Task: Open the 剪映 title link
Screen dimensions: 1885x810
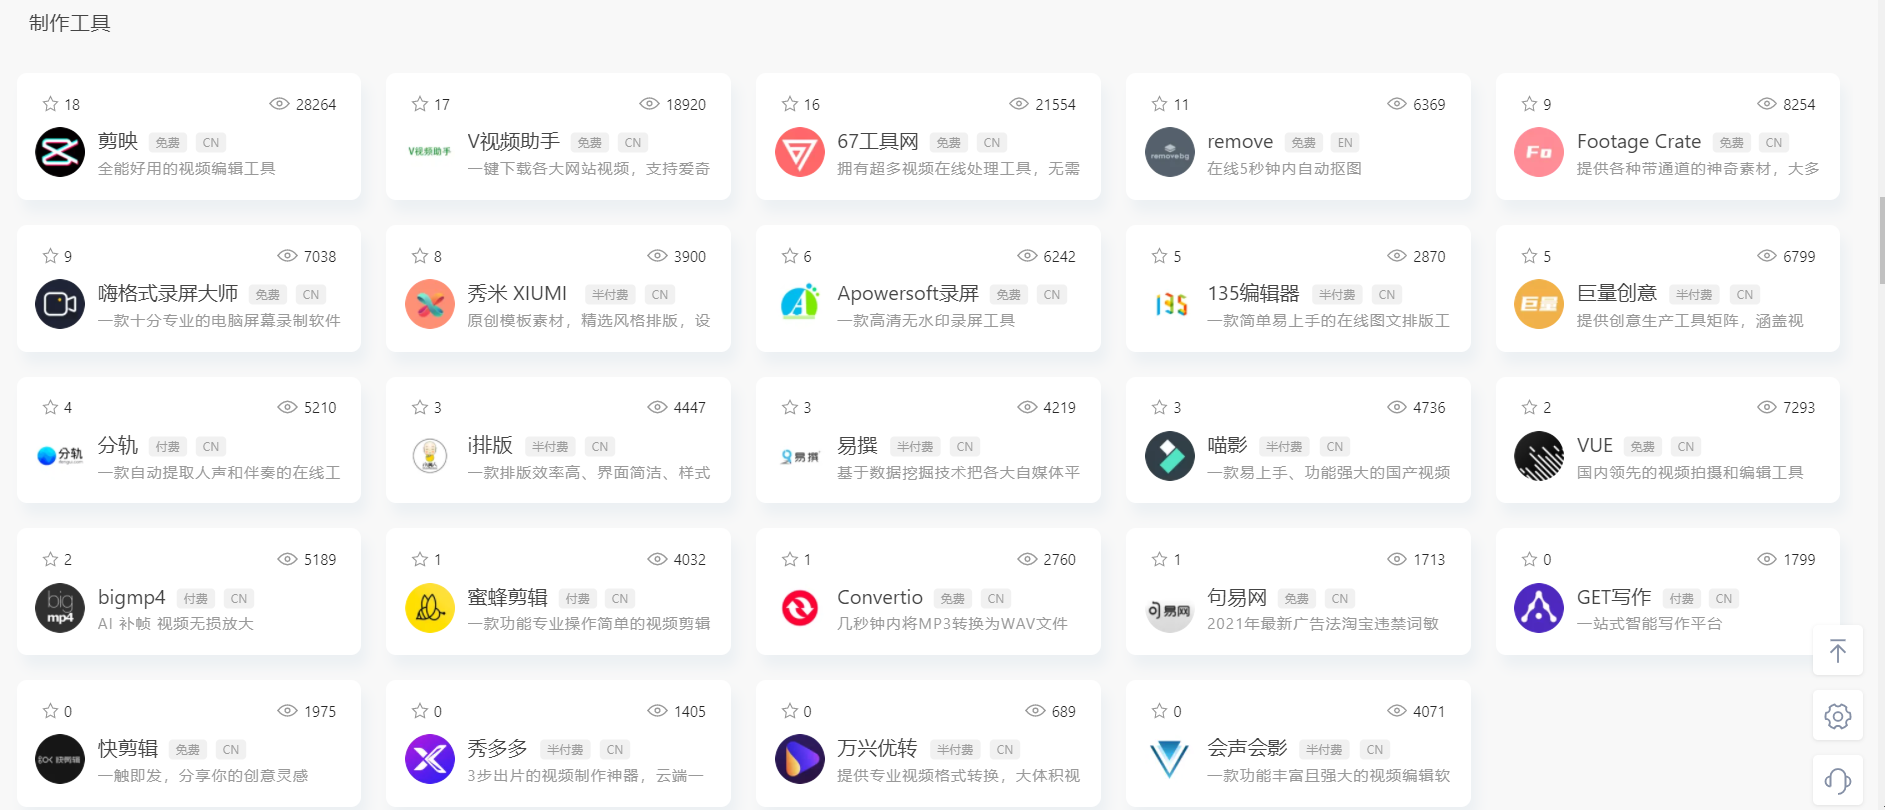Action: [x=118, y=142]
